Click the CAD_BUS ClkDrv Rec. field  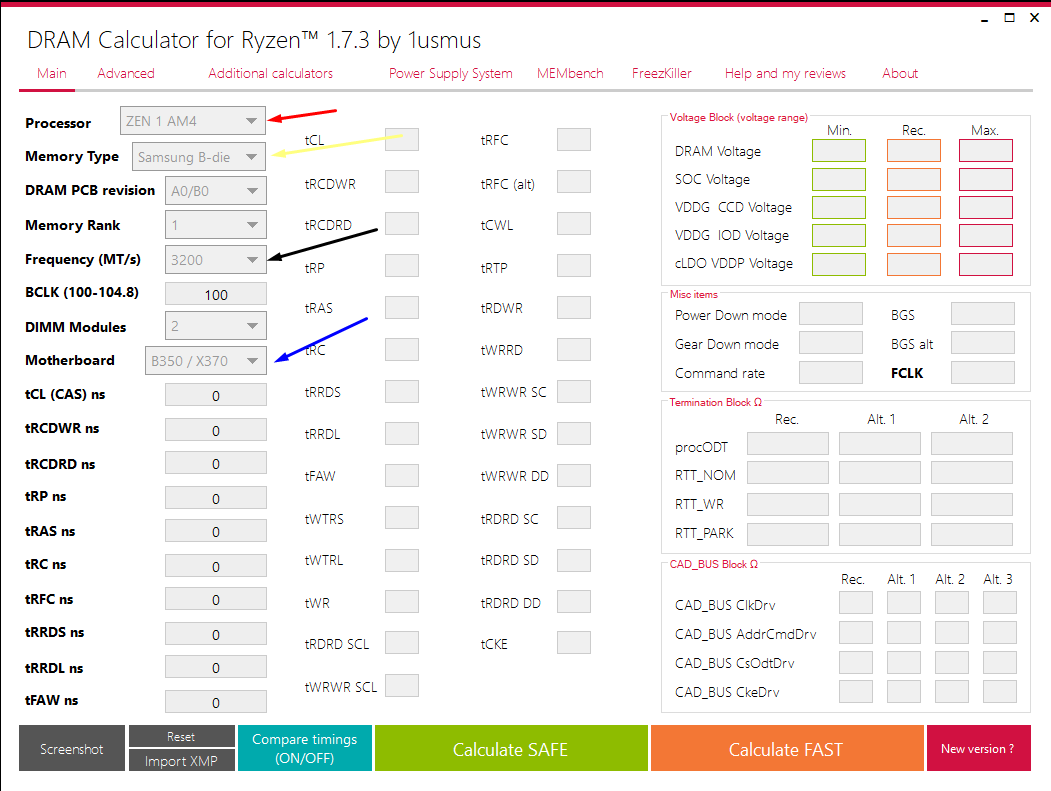(856, 603)
